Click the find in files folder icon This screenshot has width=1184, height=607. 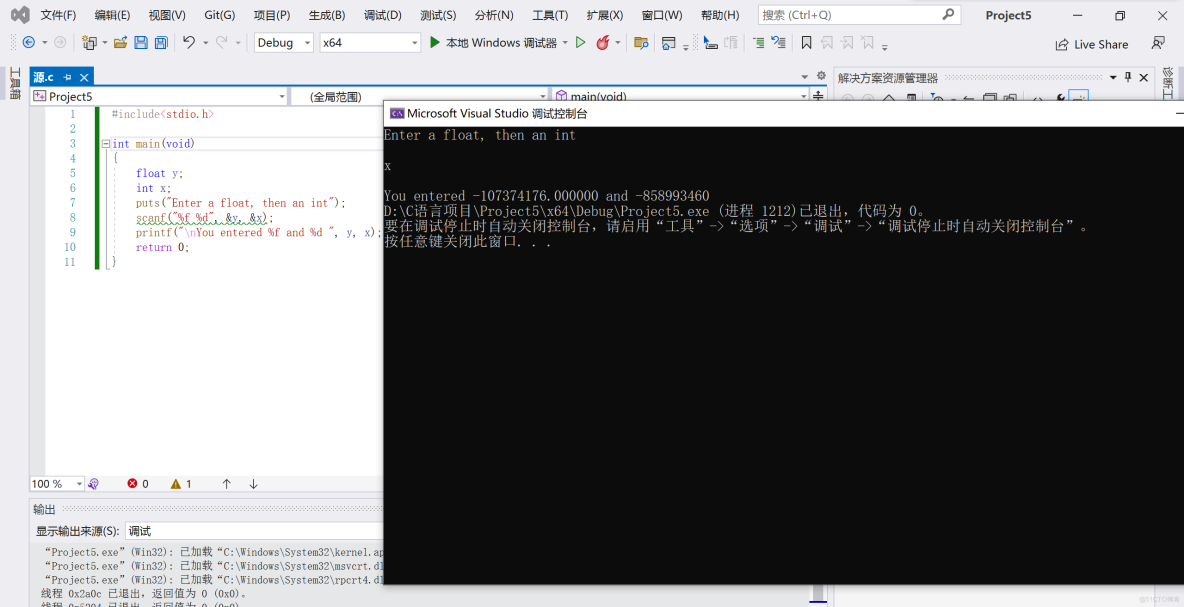pyautogui.click(x=641, y=43)
